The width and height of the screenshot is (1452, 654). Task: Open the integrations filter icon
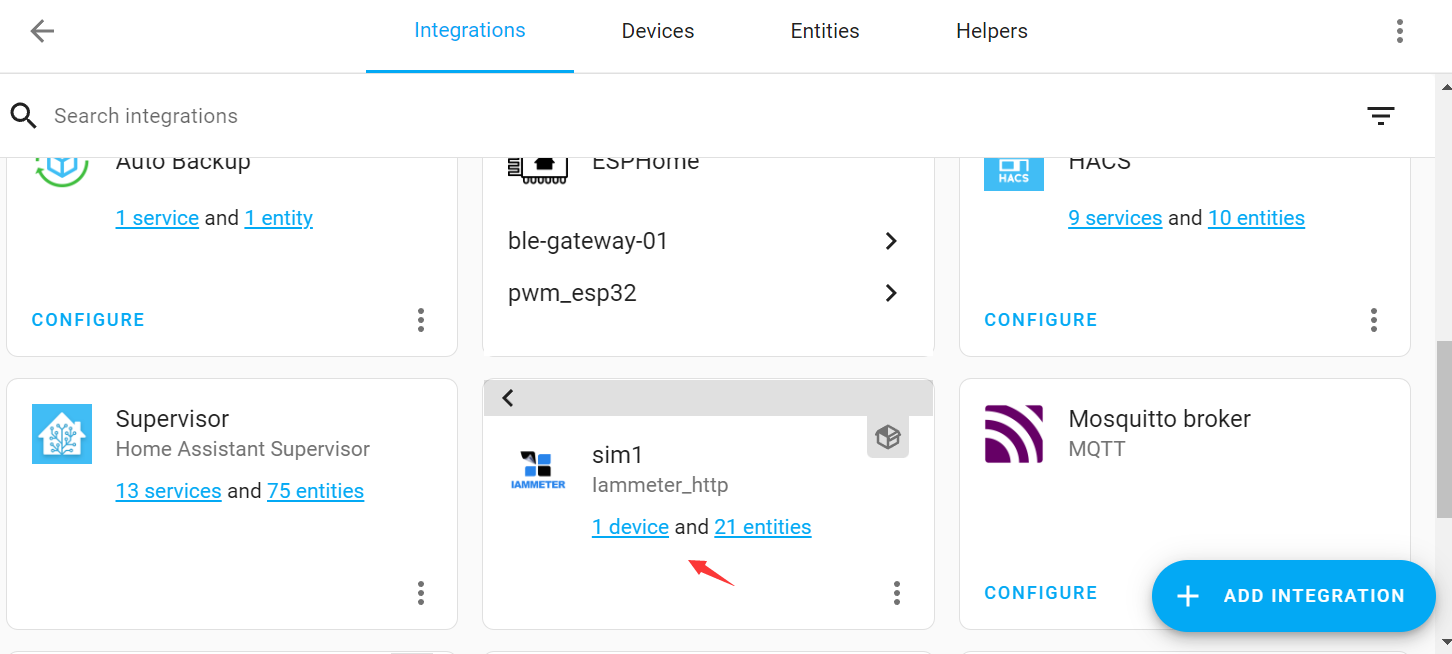[x=1380, y=116]
